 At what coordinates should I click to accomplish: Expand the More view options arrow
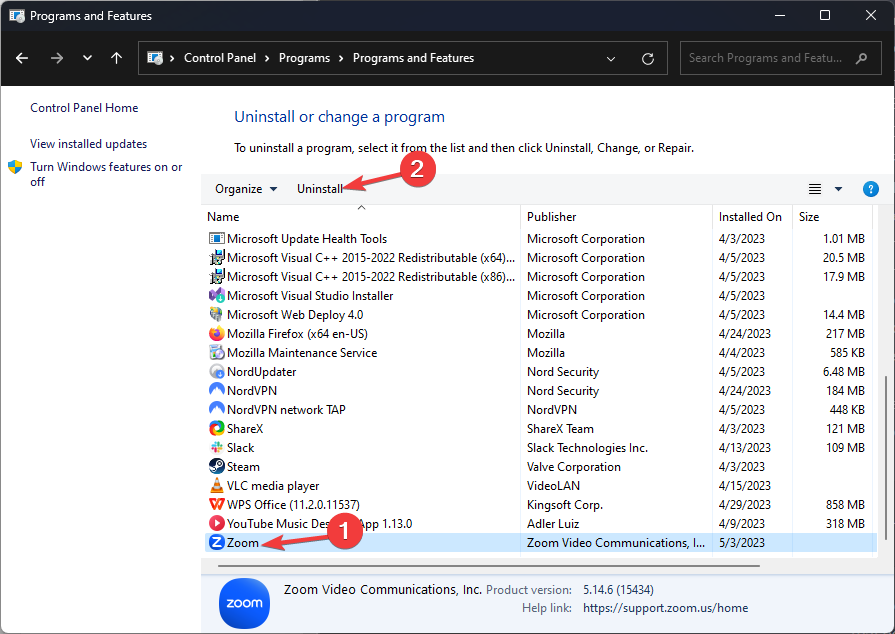click(838, 189)
